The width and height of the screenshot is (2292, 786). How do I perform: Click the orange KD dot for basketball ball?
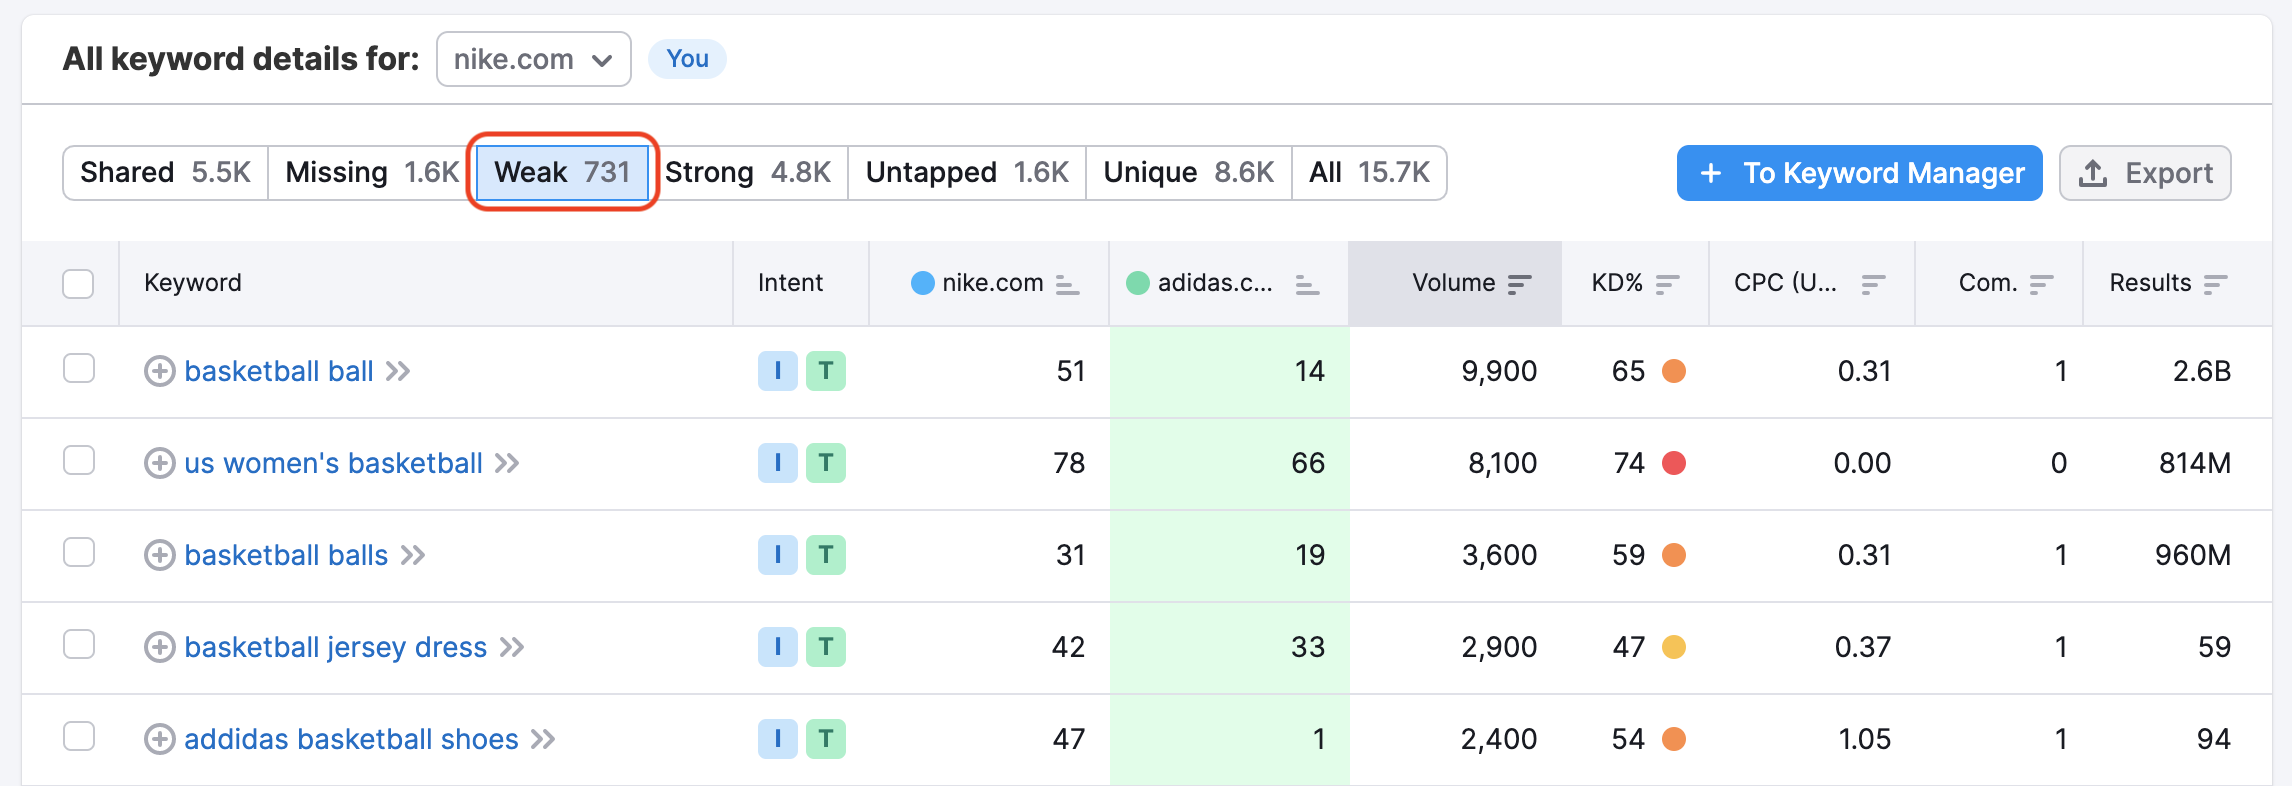[1674, 371]
